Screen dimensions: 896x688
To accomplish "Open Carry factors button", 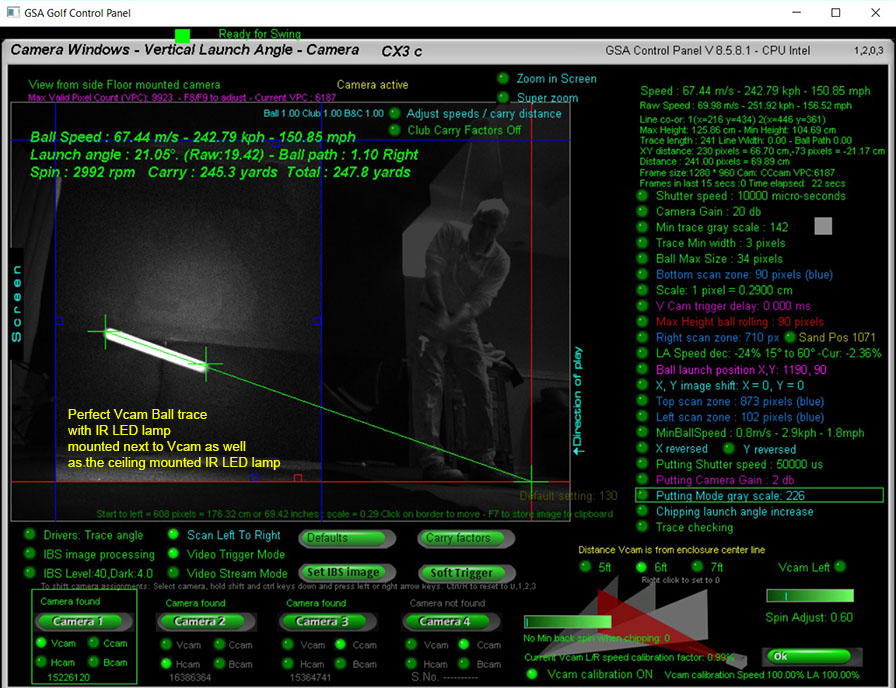I will point(466,538).
